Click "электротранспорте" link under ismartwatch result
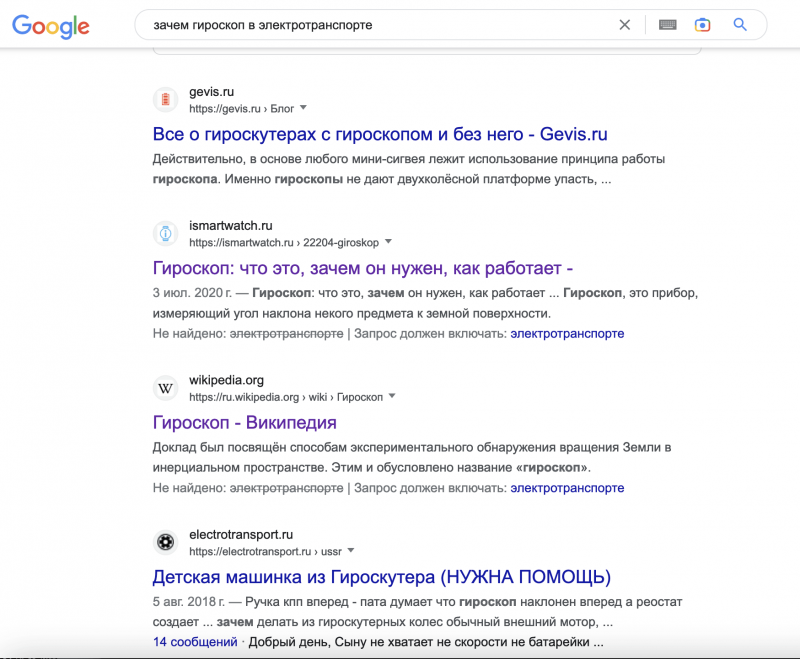The height and width of the screenshot is (659, 800). (567, 334)
